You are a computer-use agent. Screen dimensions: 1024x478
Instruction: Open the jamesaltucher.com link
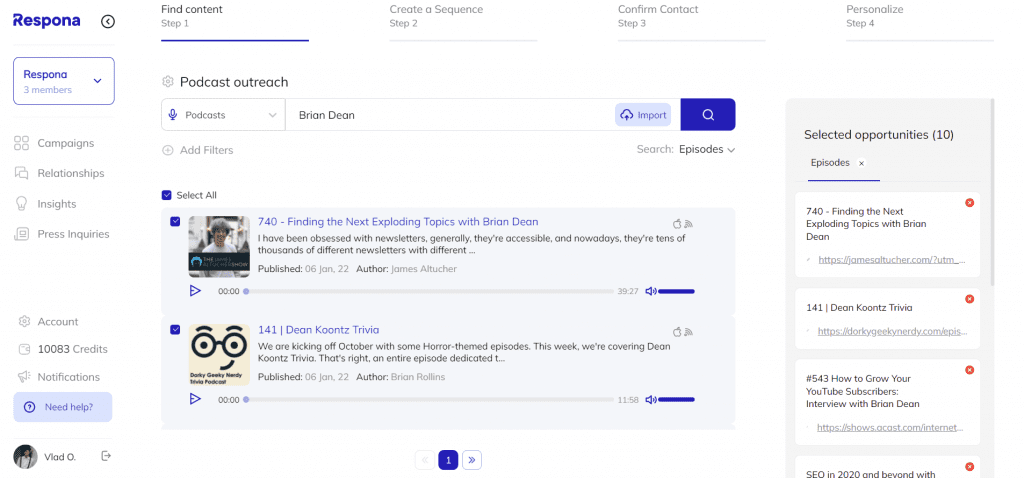point(892,259)
